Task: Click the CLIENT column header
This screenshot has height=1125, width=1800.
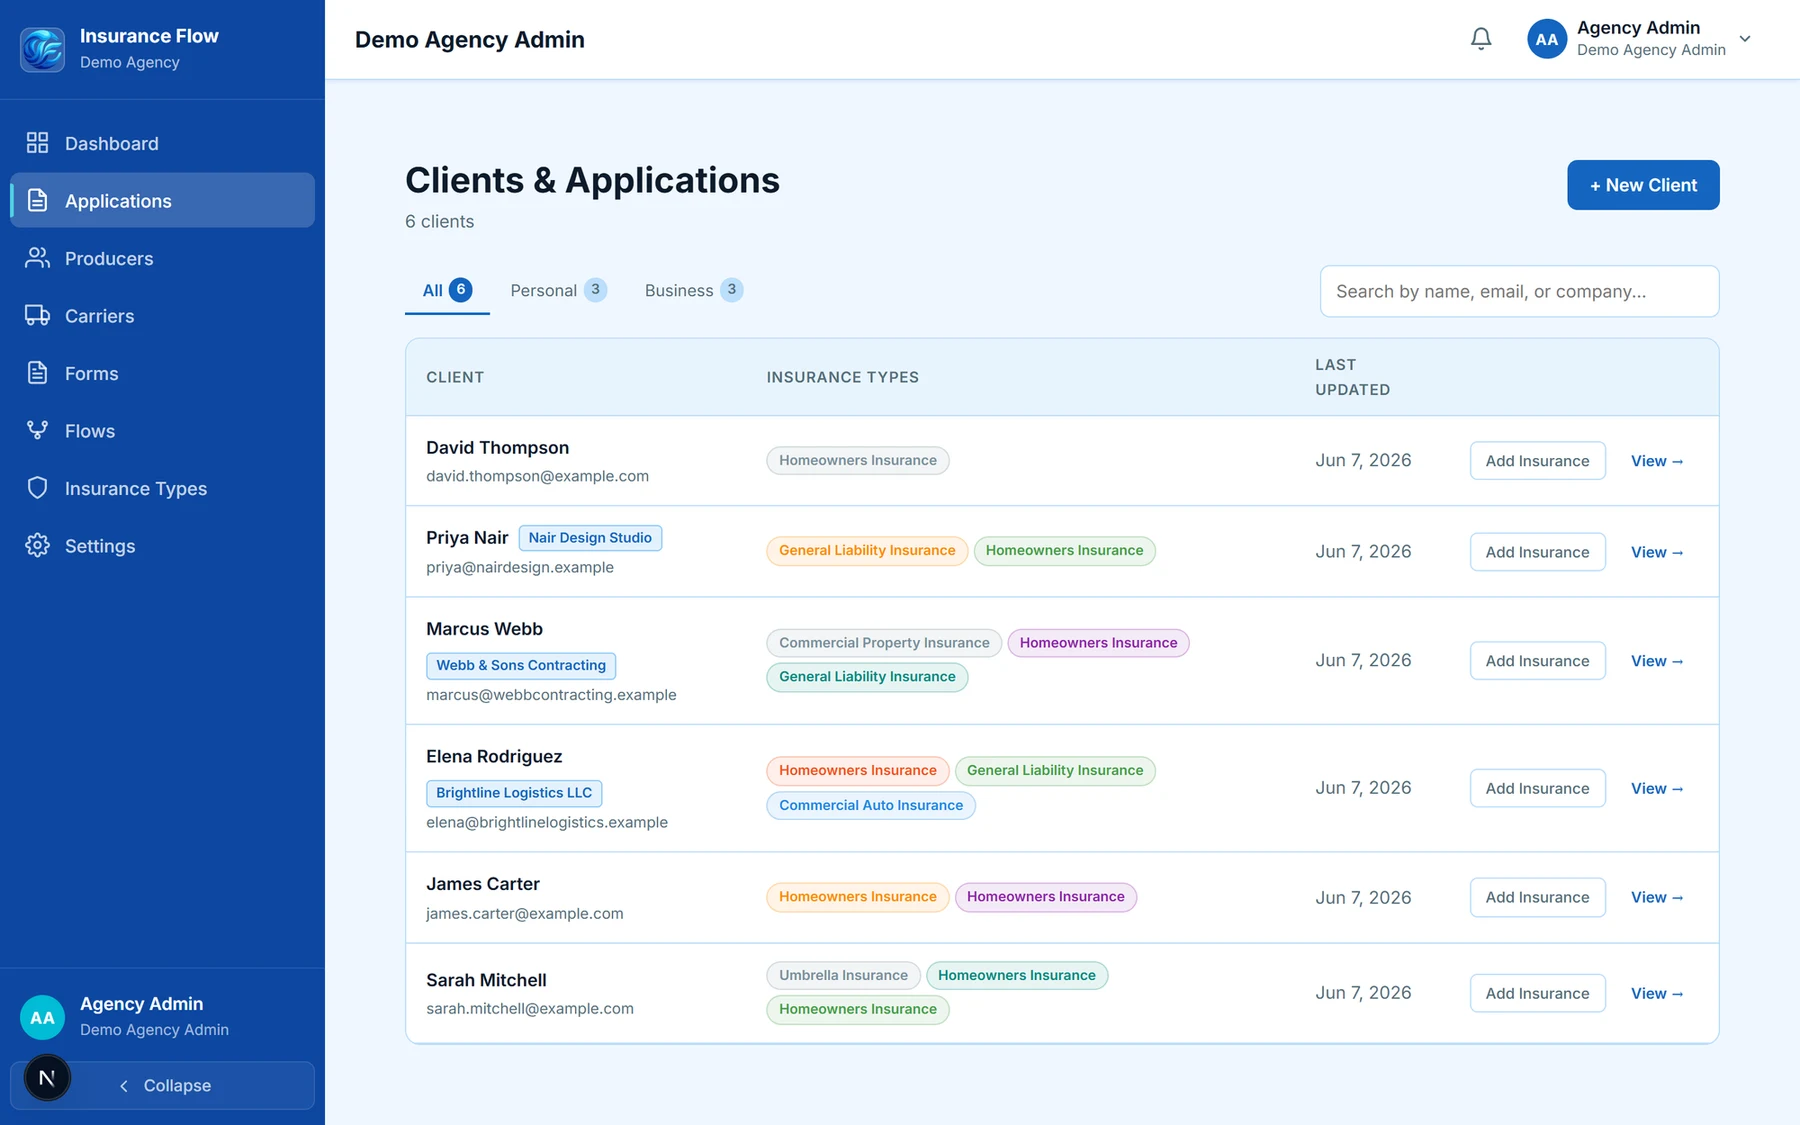Action: (455, 377)
